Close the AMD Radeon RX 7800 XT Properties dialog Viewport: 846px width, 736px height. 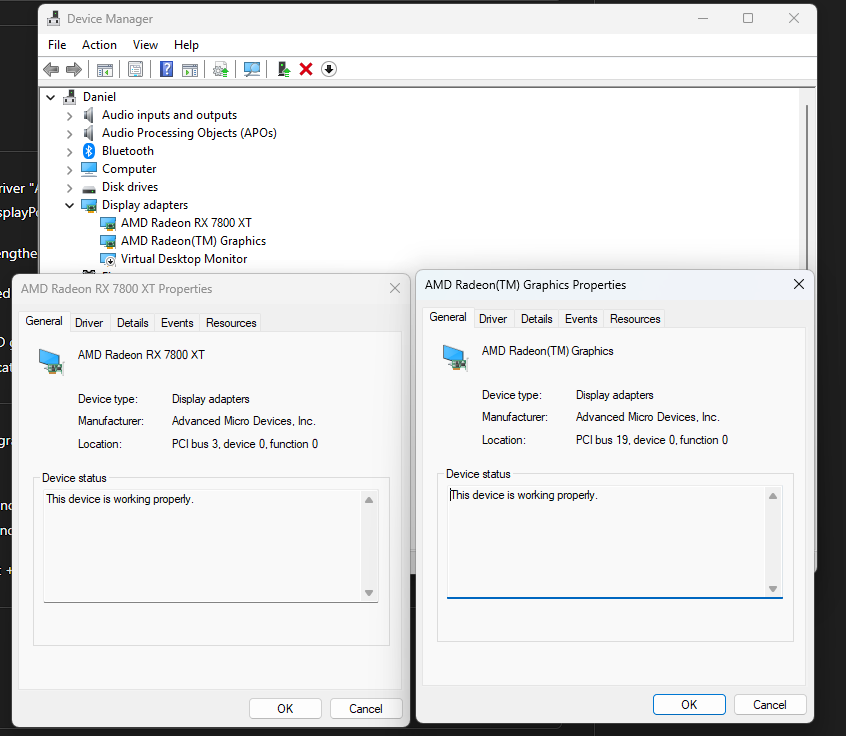point(395,289)
